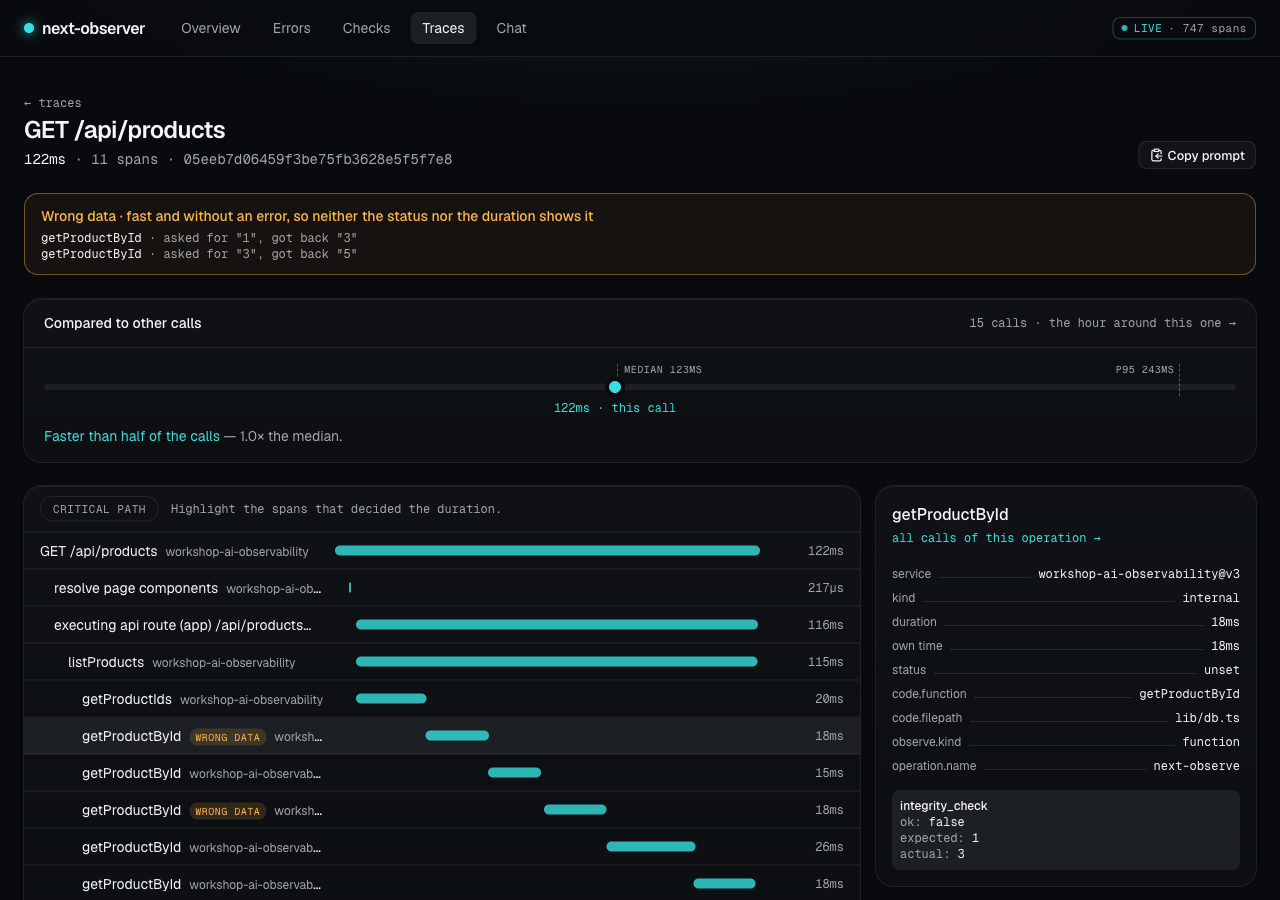Select the executing api route span row
1280x900 pixels.
(442, 625)
